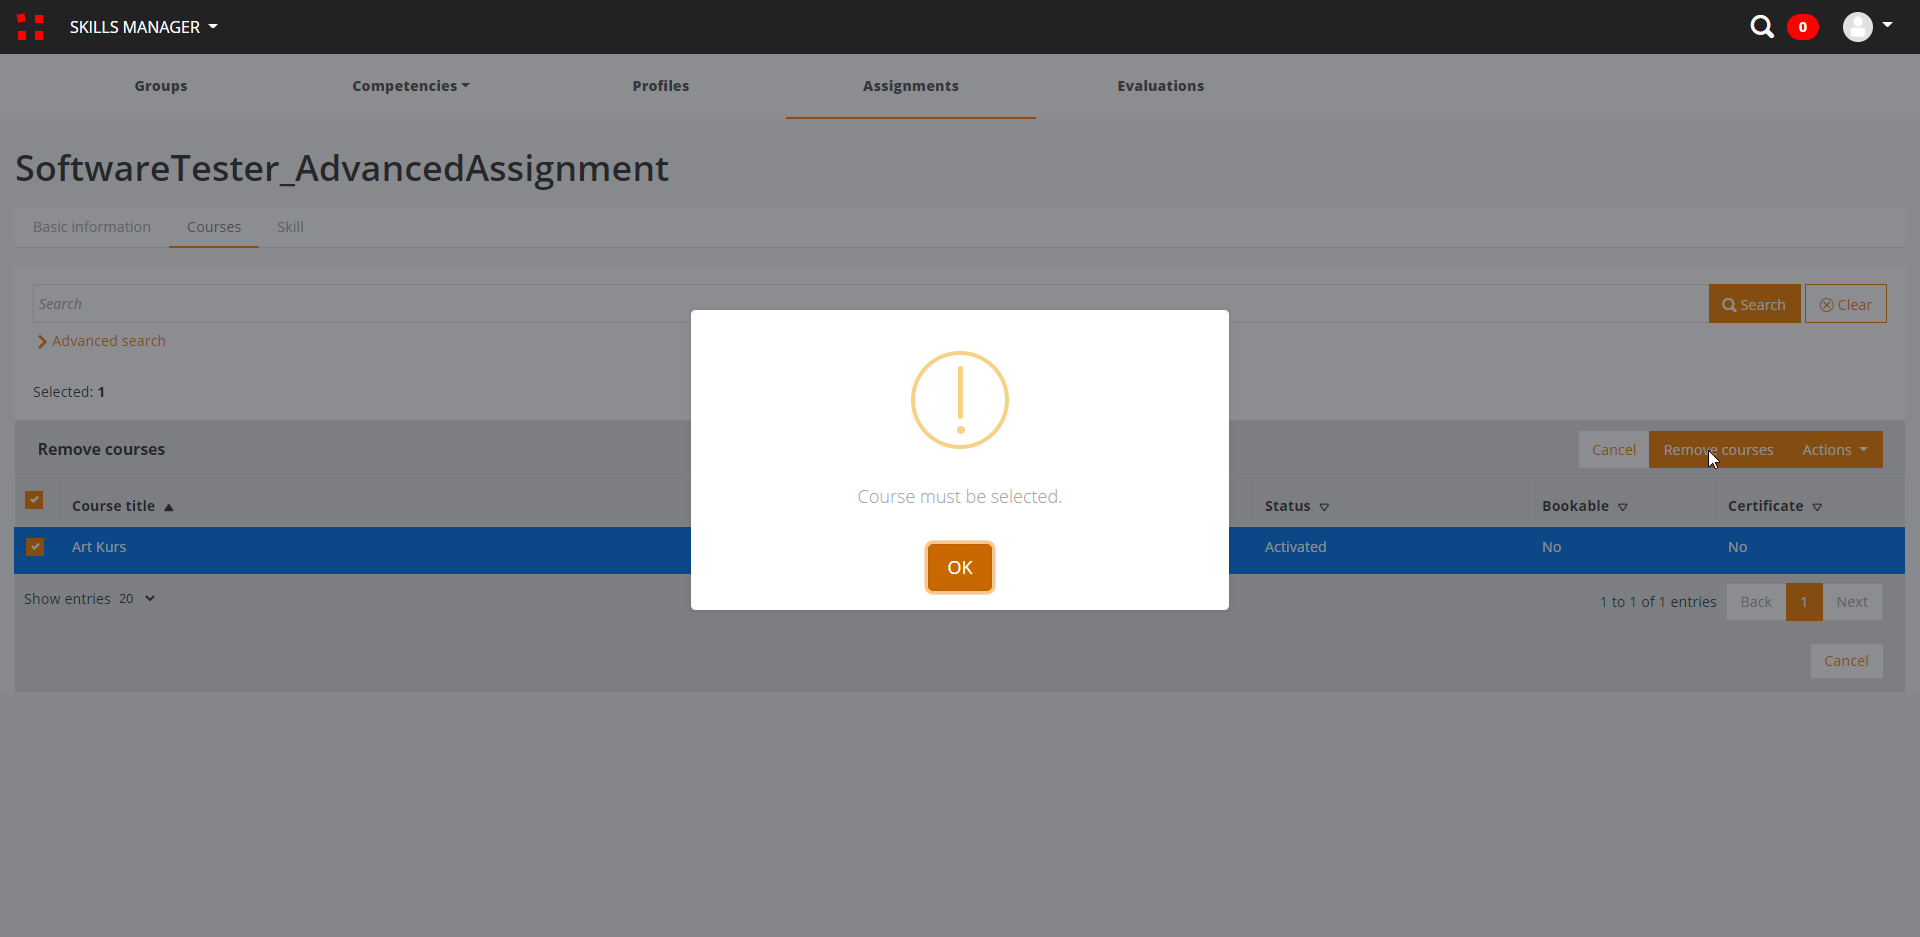Open the global search magnifier icon

pos(1761,27)
